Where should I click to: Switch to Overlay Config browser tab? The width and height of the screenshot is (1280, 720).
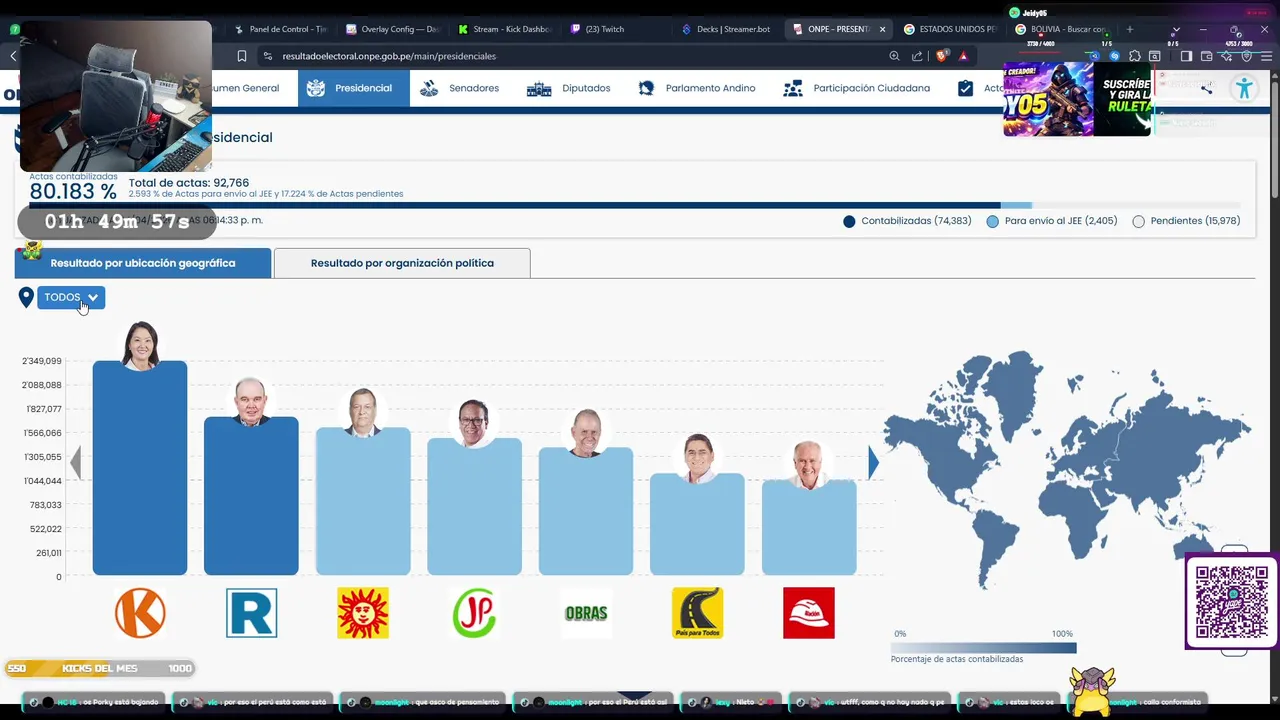point(391,29)
